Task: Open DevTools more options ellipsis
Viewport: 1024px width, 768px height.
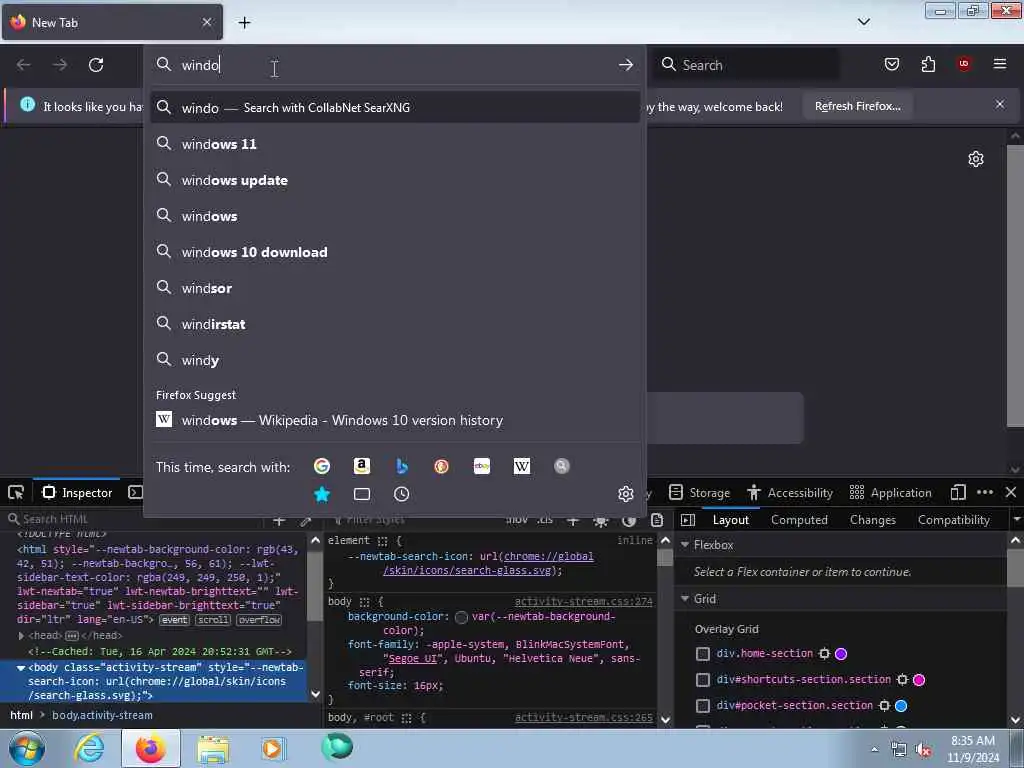Action: coord(985,492)
